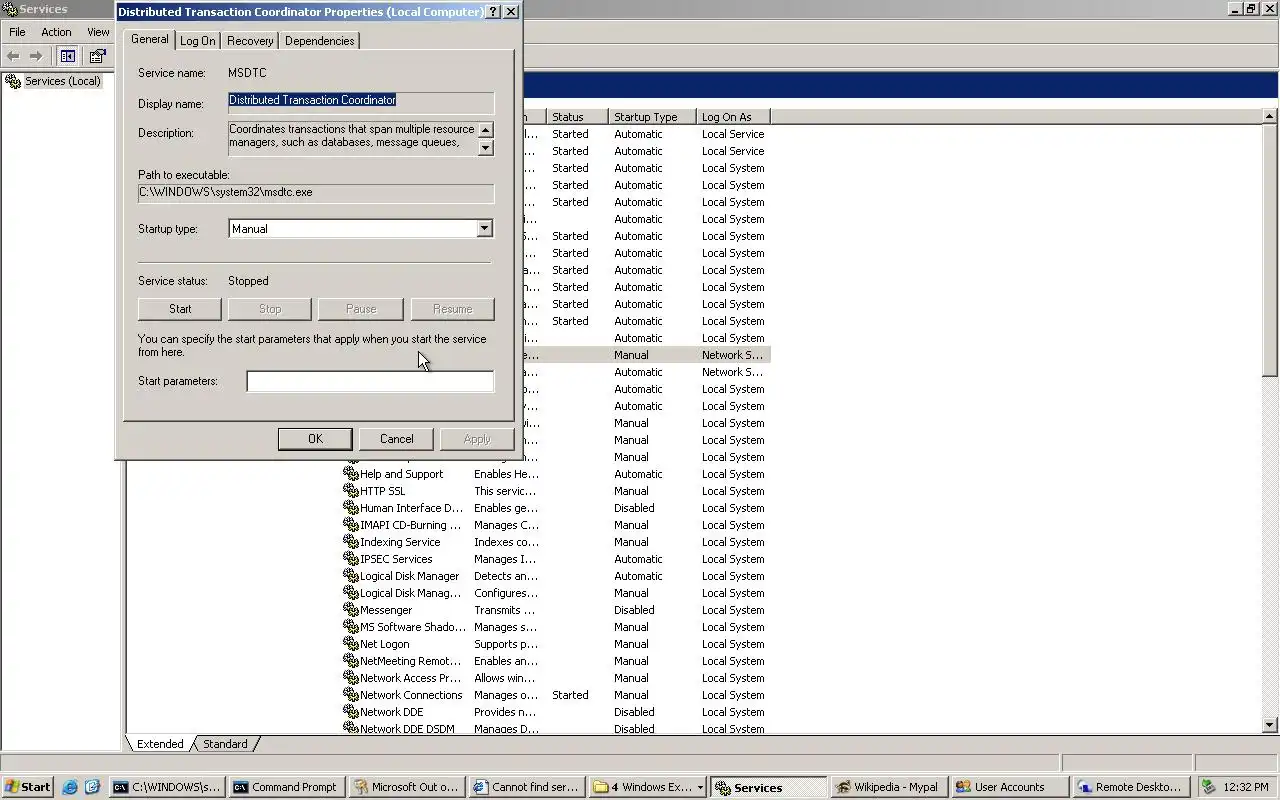Viewport: 1280px width, 800px height.
Task: Open the C:\WINDOWS\s... taskbar button
Action: point(165,787)
